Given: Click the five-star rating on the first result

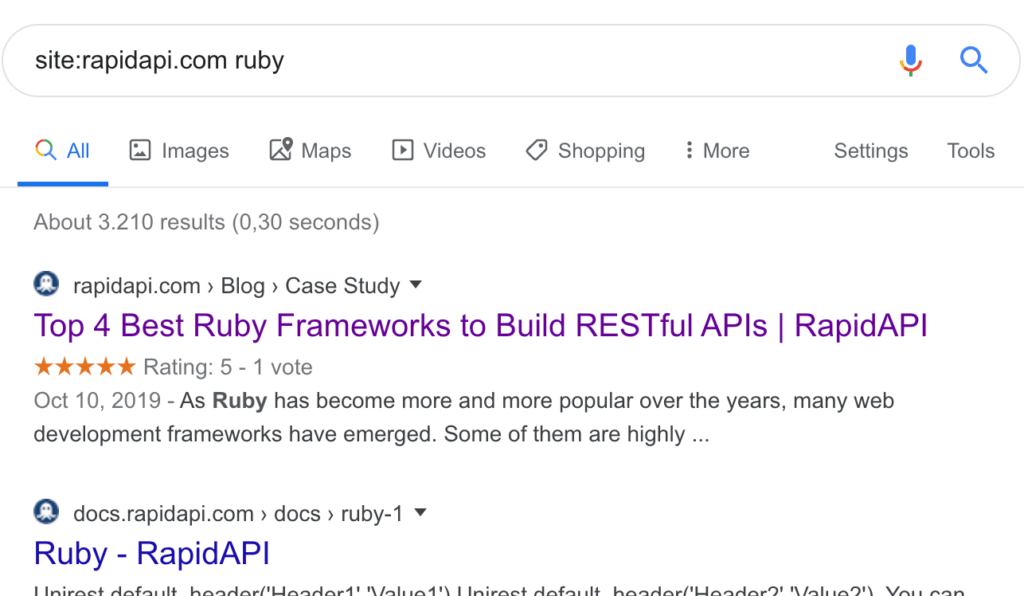Looking at the screenshot, I should click(84, 366).
